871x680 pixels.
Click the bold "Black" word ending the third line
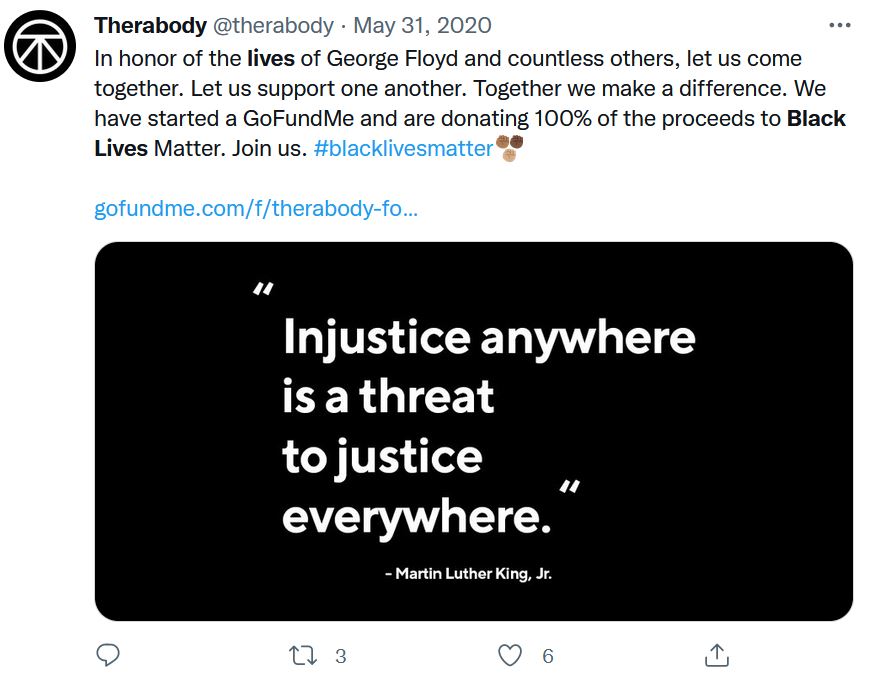(x=816, y=118)
